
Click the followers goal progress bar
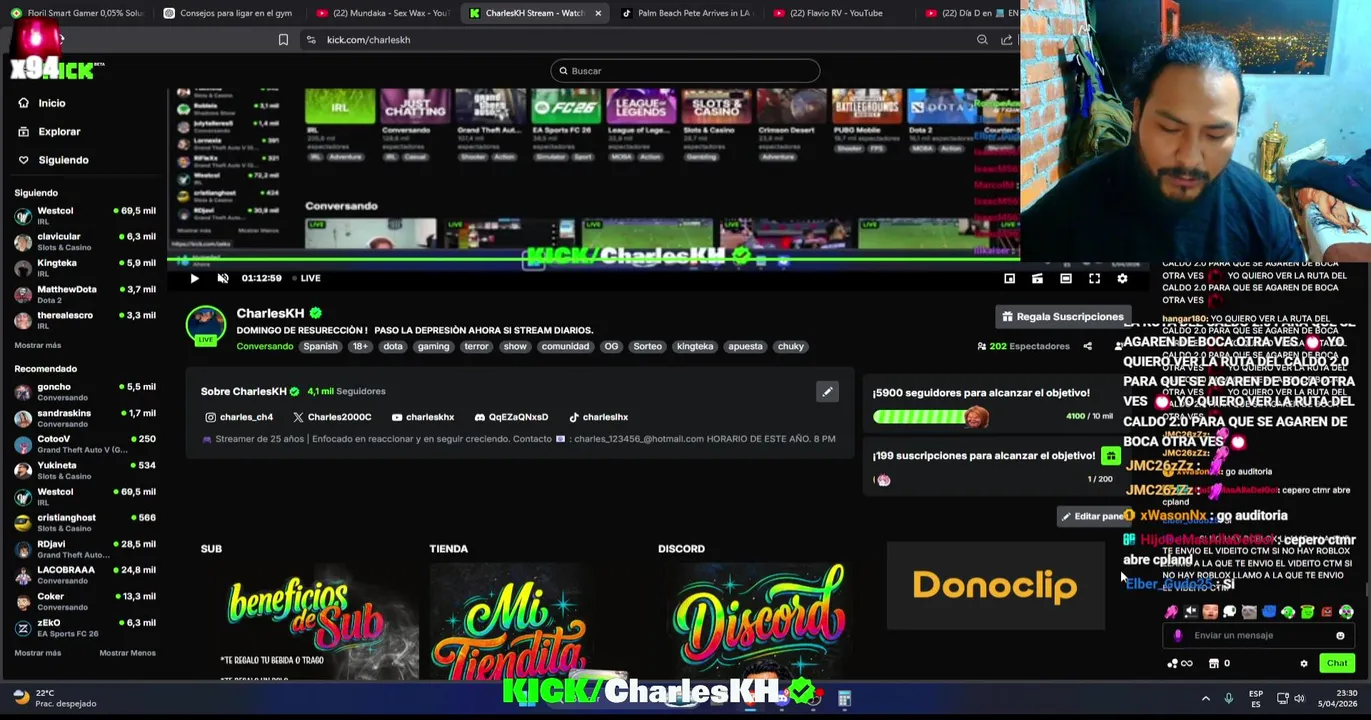(931, 416)
